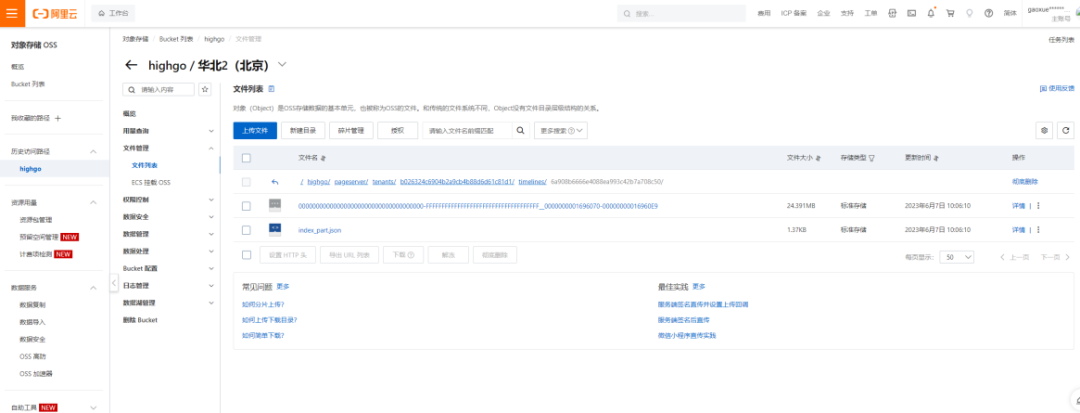Click the lightbulb tips icon

(969, 13)
